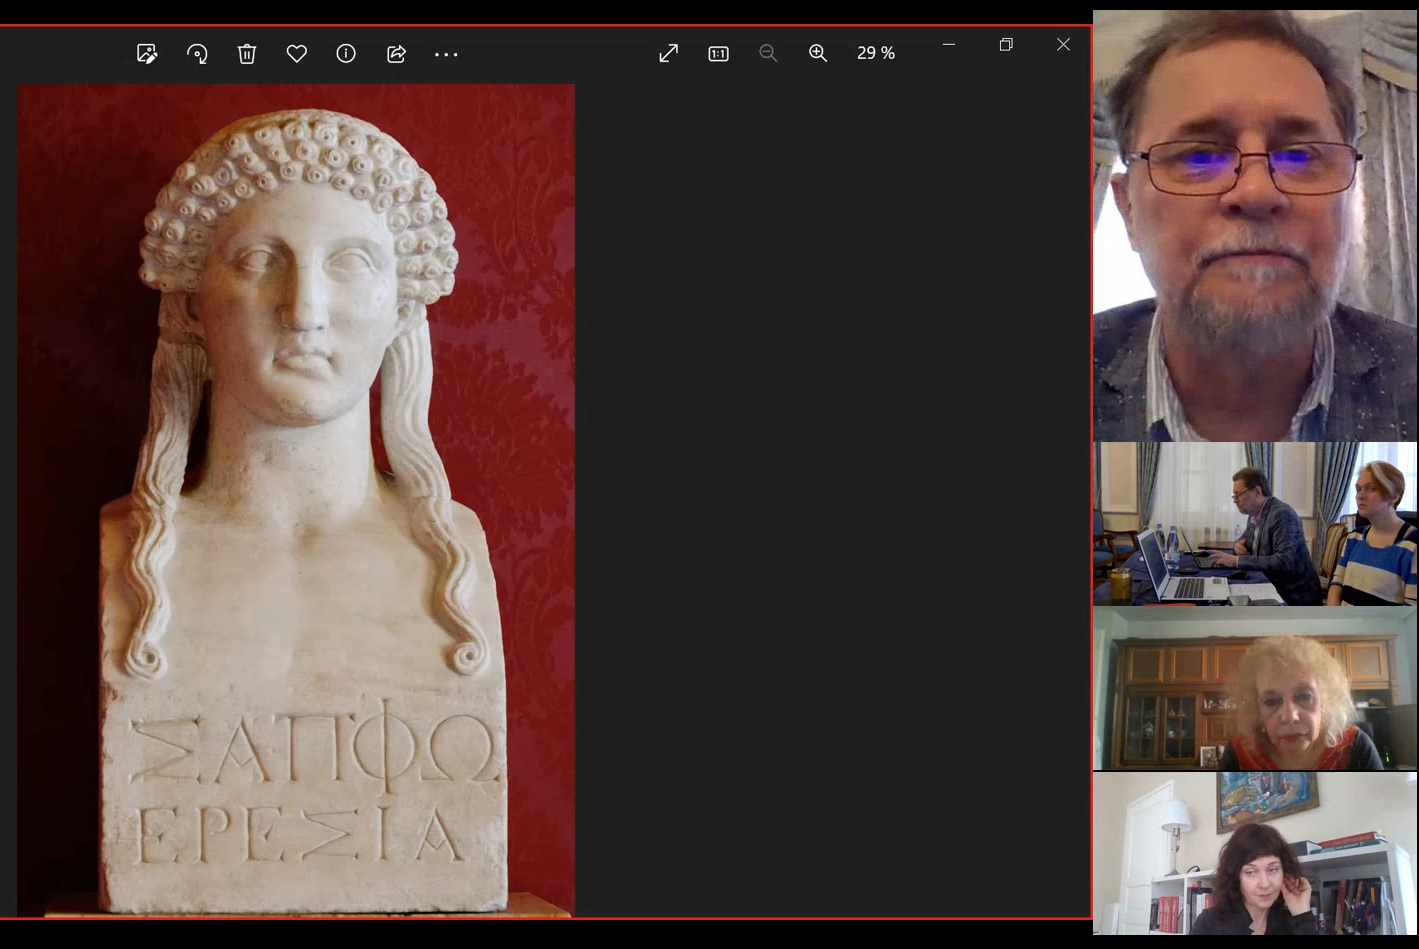Open the See more options menu

(446, 54)
